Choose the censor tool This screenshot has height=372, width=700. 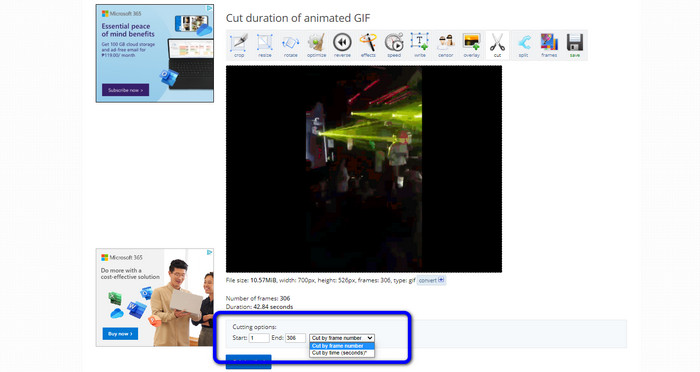coord(446,45)
